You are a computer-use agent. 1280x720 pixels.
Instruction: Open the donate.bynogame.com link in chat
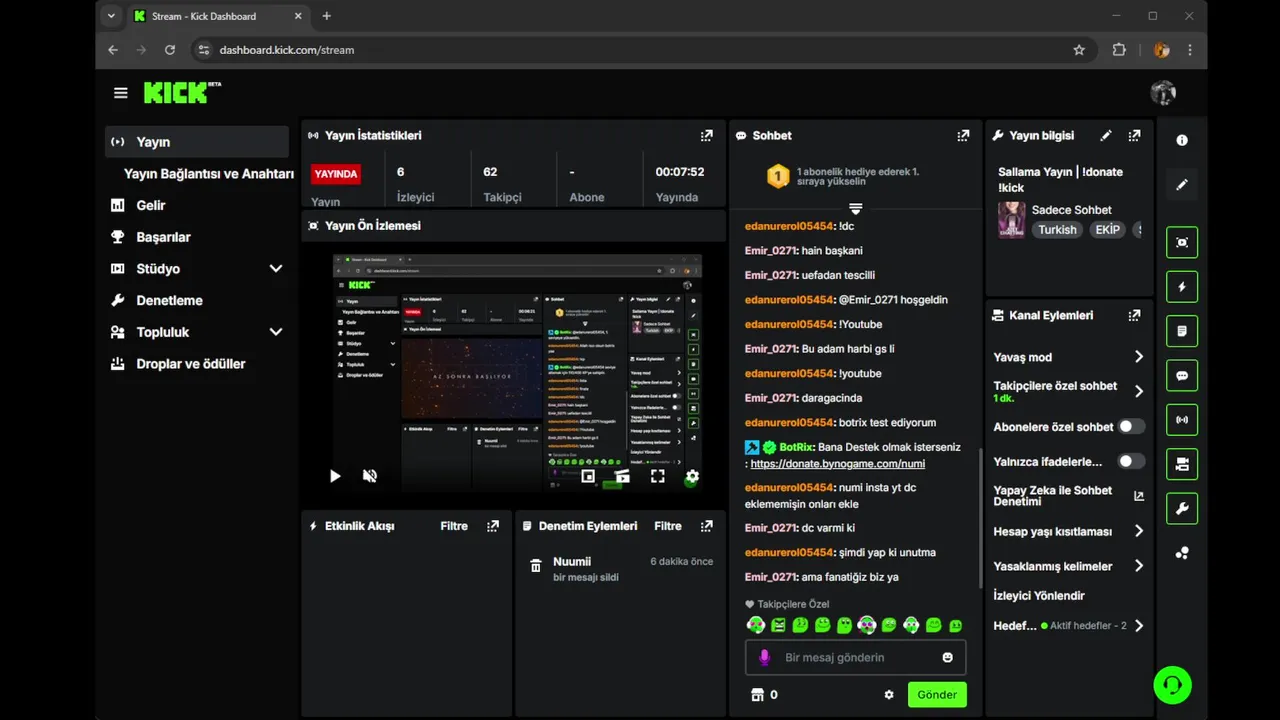tap(837, 464)
